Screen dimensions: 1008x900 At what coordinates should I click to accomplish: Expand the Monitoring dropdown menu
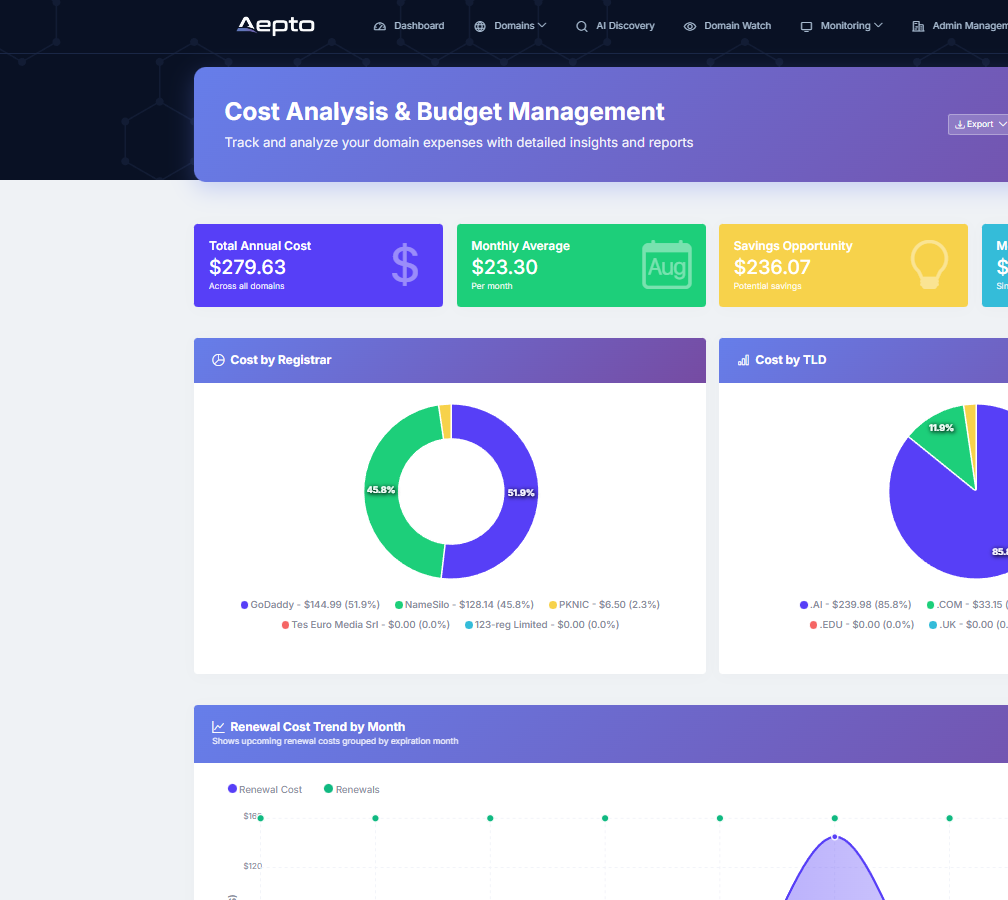(x=842, y=26)
